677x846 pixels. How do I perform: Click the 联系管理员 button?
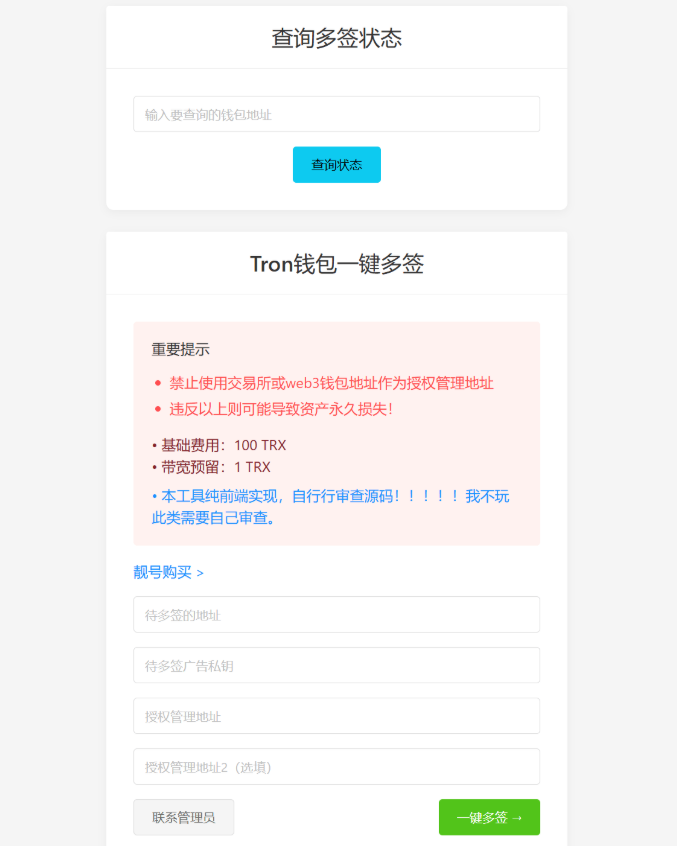pos(183,817)
